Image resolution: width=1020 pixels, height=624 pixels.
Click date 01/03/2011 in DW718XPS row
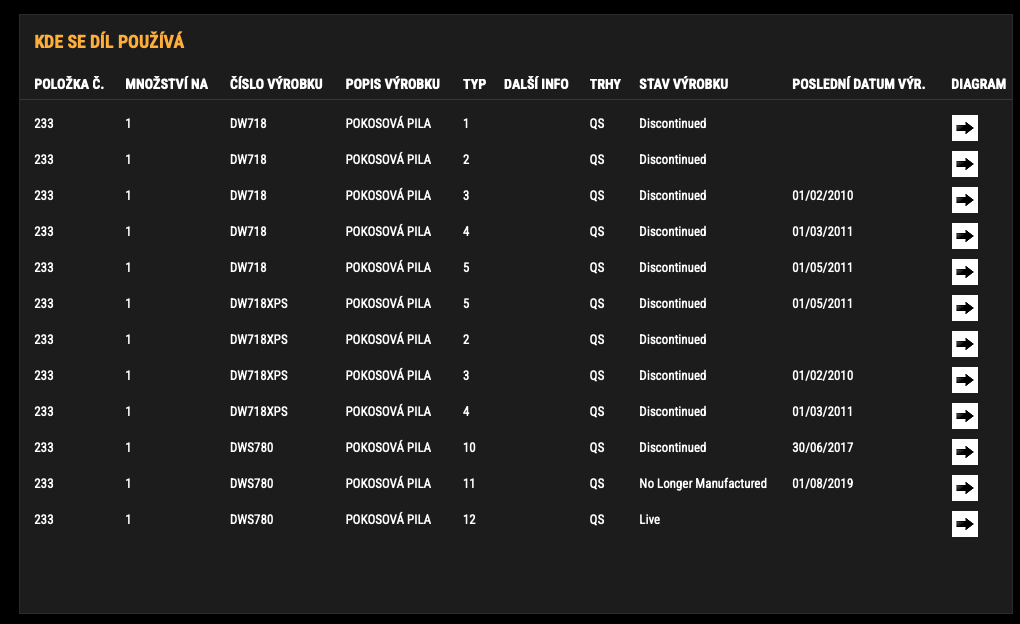click(x=822, y=411)
